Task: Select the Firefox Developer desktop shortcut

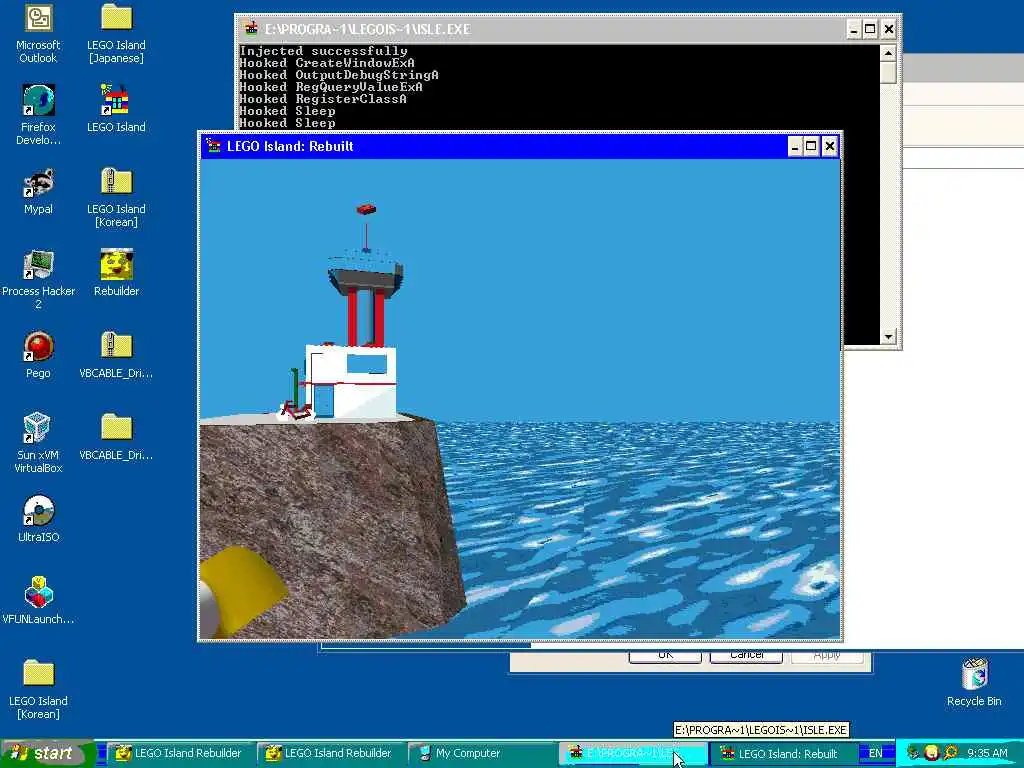Action: click(x=38, y=115)
